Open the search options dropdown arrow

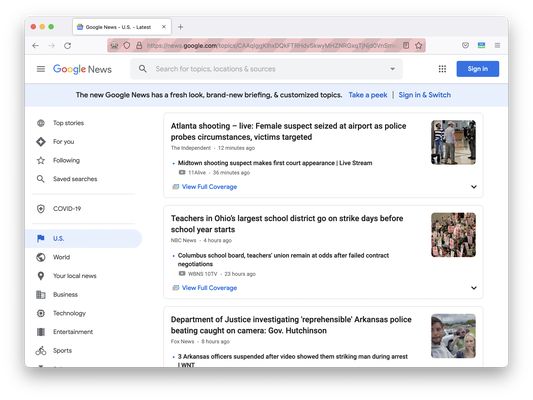coord(392,69)
